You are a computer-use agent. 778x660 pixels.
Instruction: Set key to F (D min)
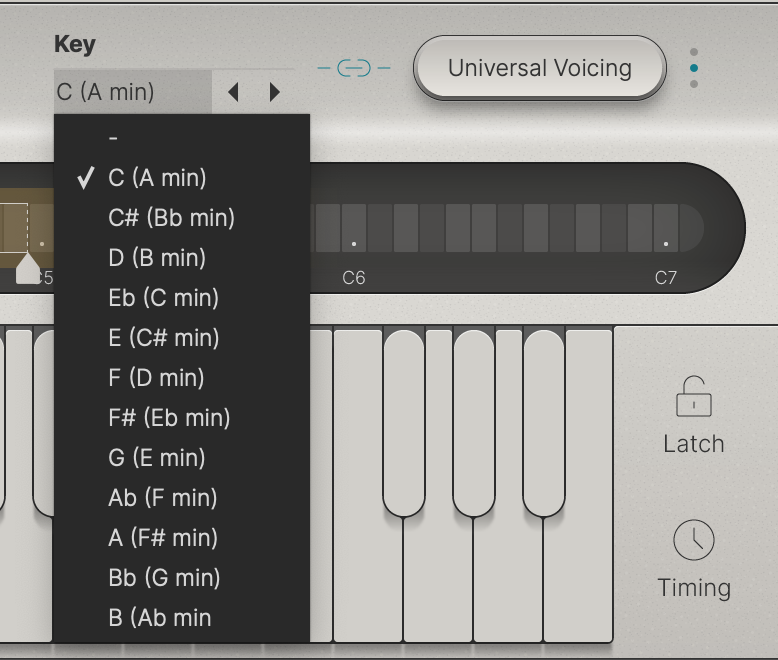coord(156,378)
